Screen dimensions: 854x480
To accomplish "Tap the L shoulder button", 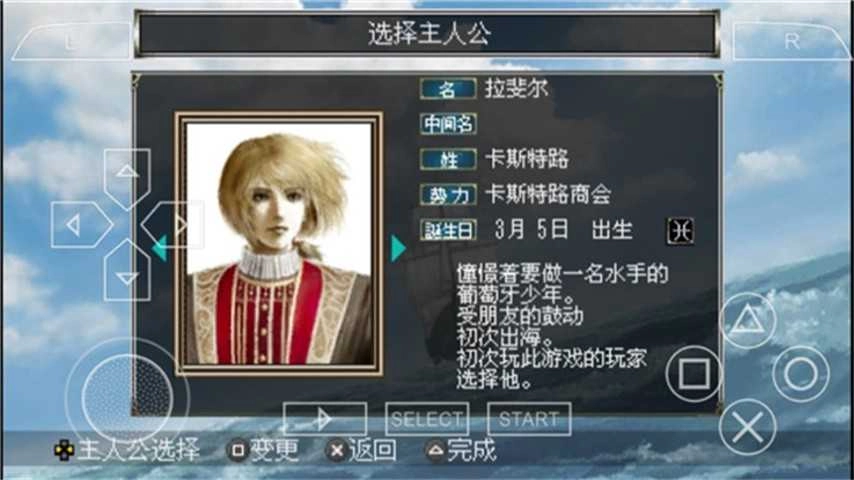I will 71,41.
